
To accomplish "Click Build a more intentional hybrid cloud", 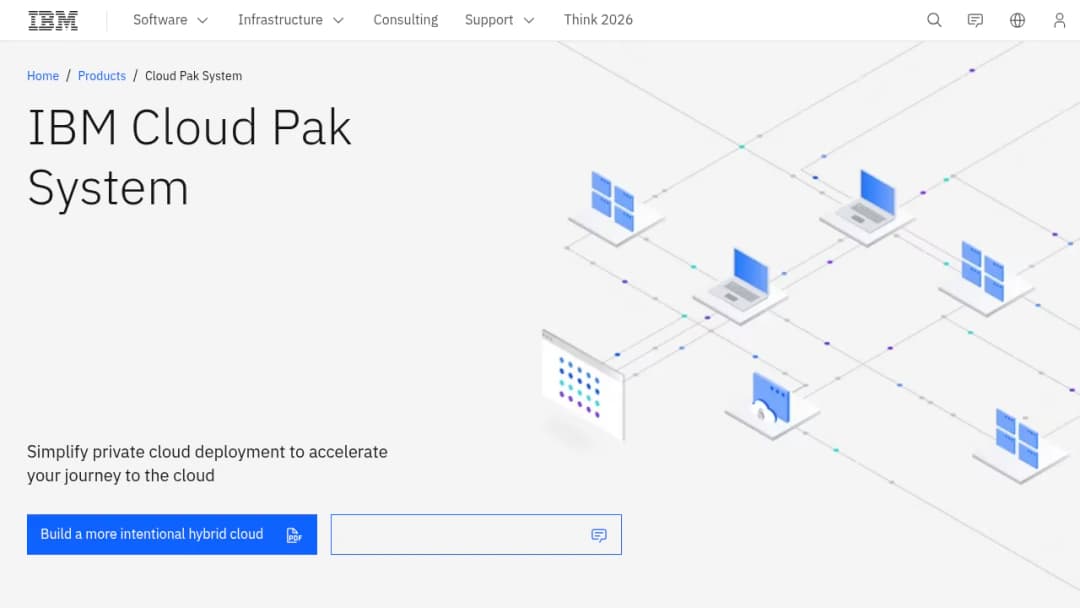I will click(172, 534).
